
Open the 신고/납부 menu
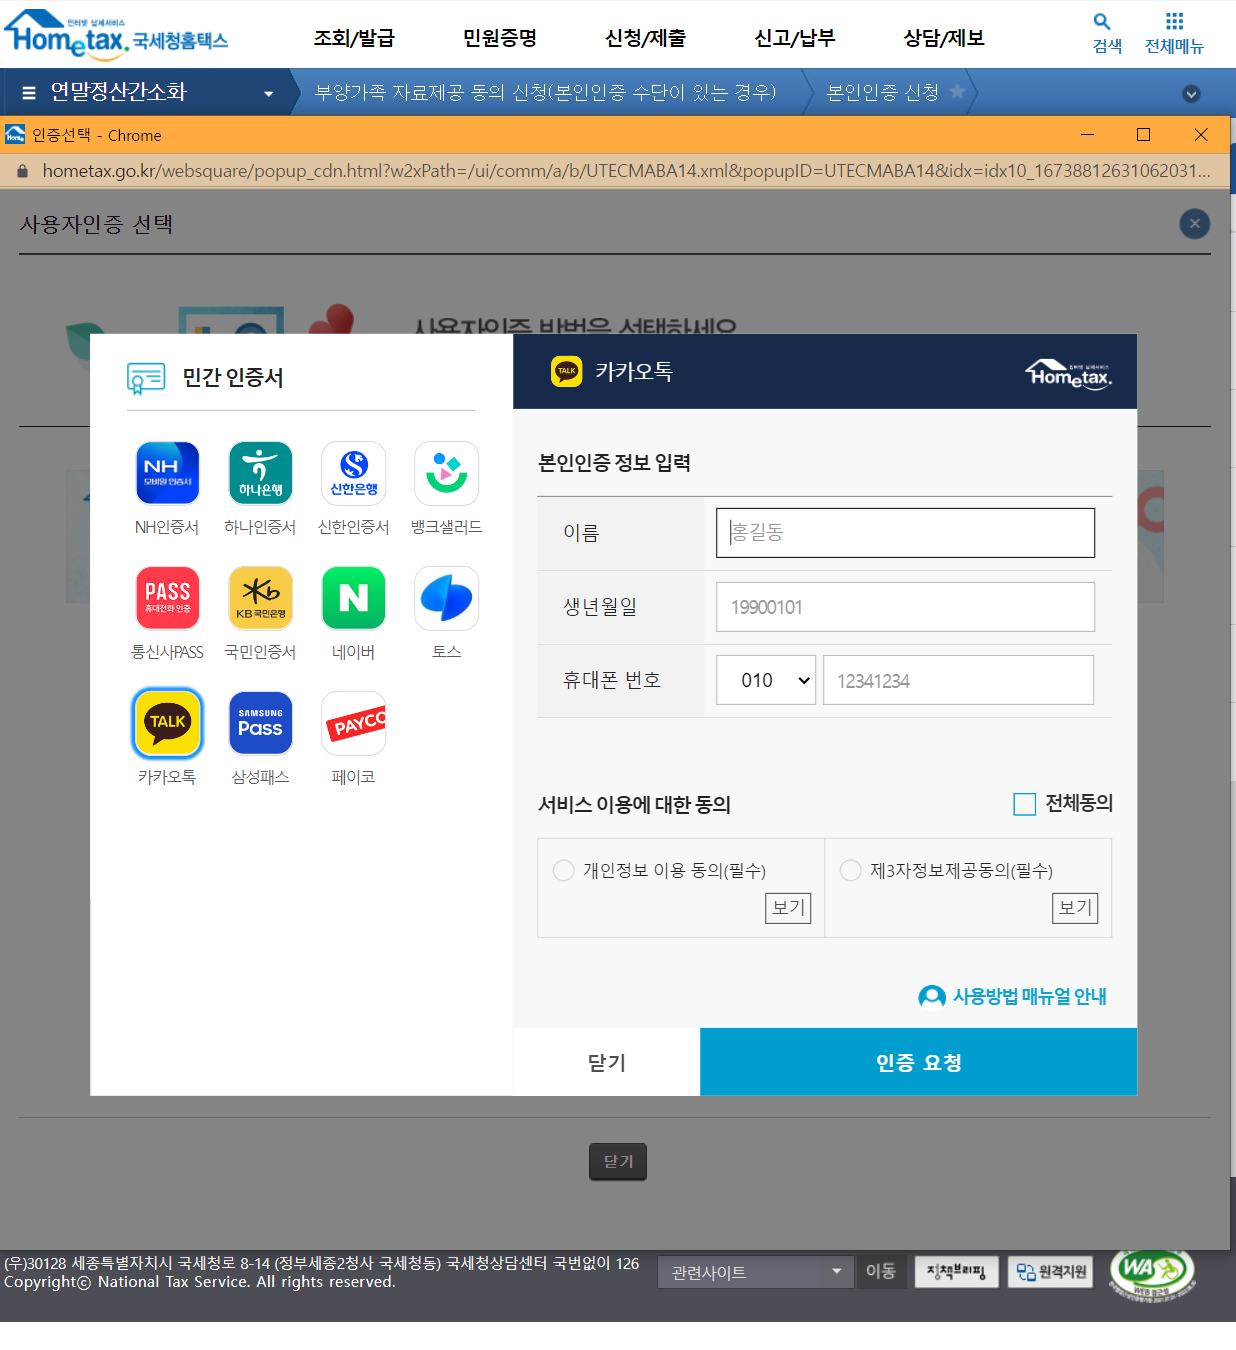795,38
